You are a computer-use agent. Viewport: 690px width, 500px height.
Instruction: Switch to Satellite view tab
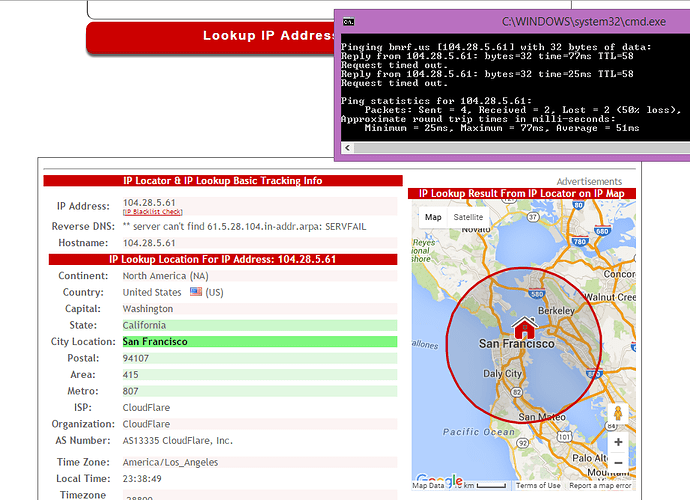pos(468,217)
